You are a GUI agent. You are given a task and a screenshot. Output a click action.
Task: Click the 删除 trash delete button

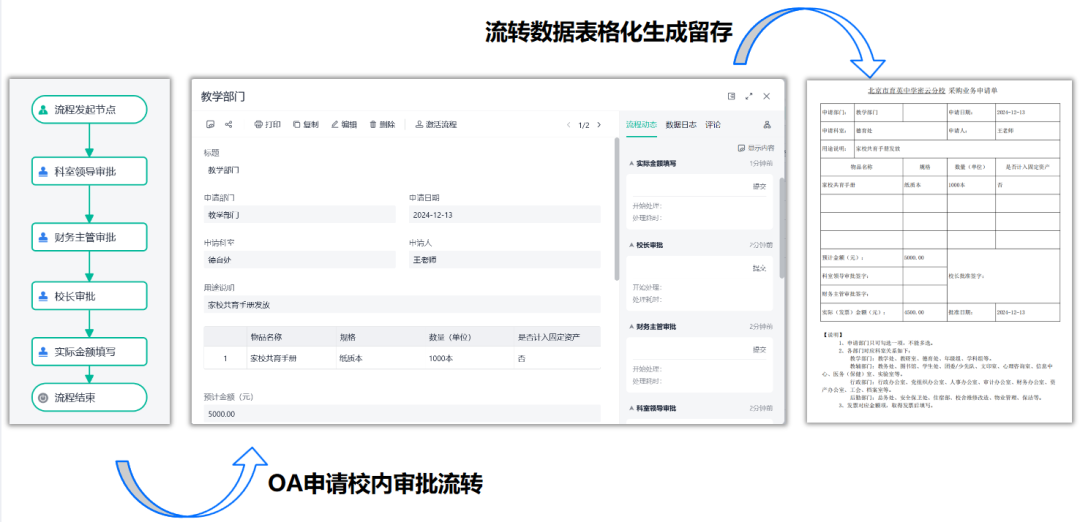point(382,125)
